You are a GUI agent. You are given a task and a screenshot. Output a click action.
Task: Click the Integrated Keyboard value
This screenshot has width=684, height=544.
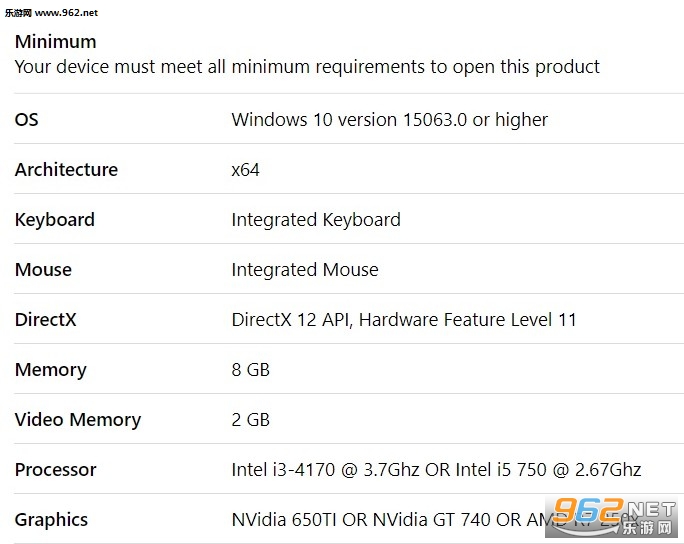(x=316, y=219)
